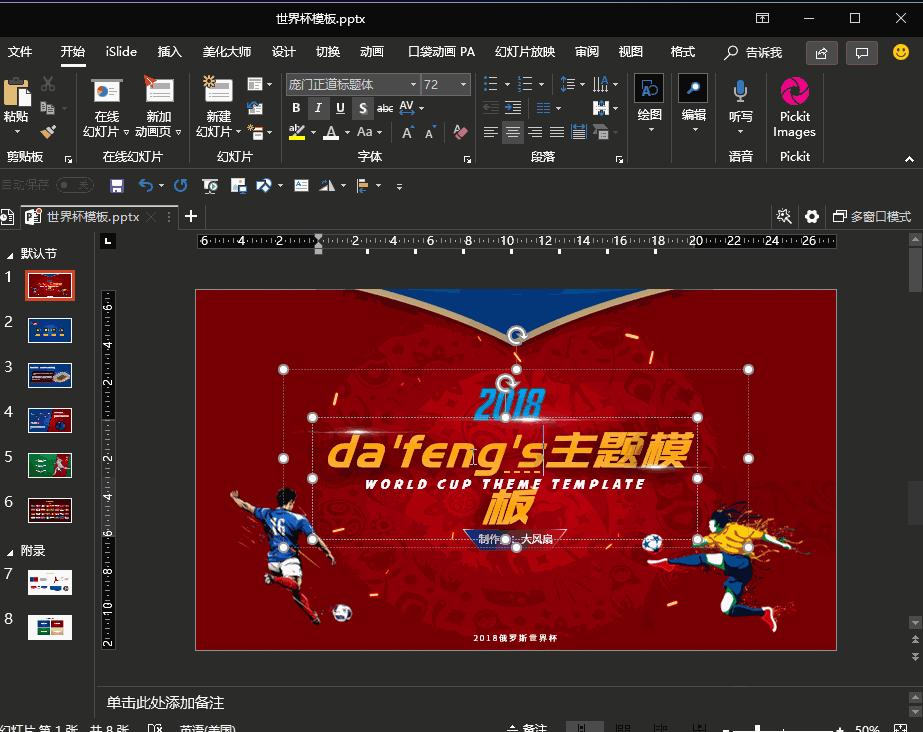Image resolution: width=923 pixels, height=732 pixels.
Task: Select the Bold formatting icon
Action: [x=296, y=107]
